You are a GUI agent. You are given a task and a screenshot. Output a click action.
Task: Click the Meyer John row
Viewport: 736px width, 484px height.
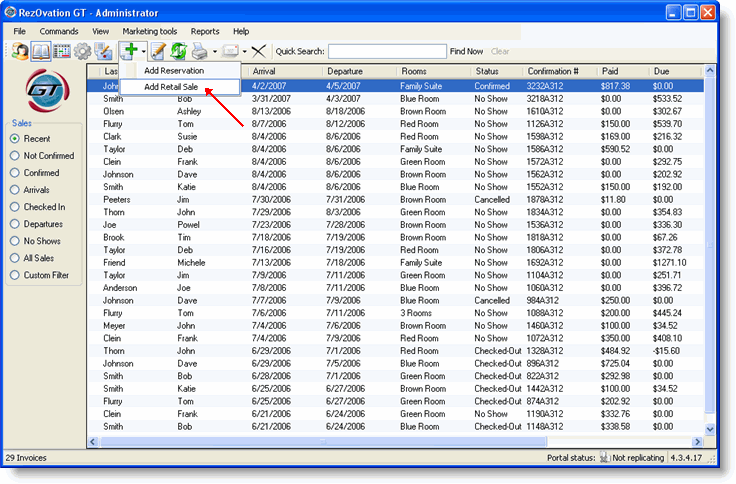[395, 325]
